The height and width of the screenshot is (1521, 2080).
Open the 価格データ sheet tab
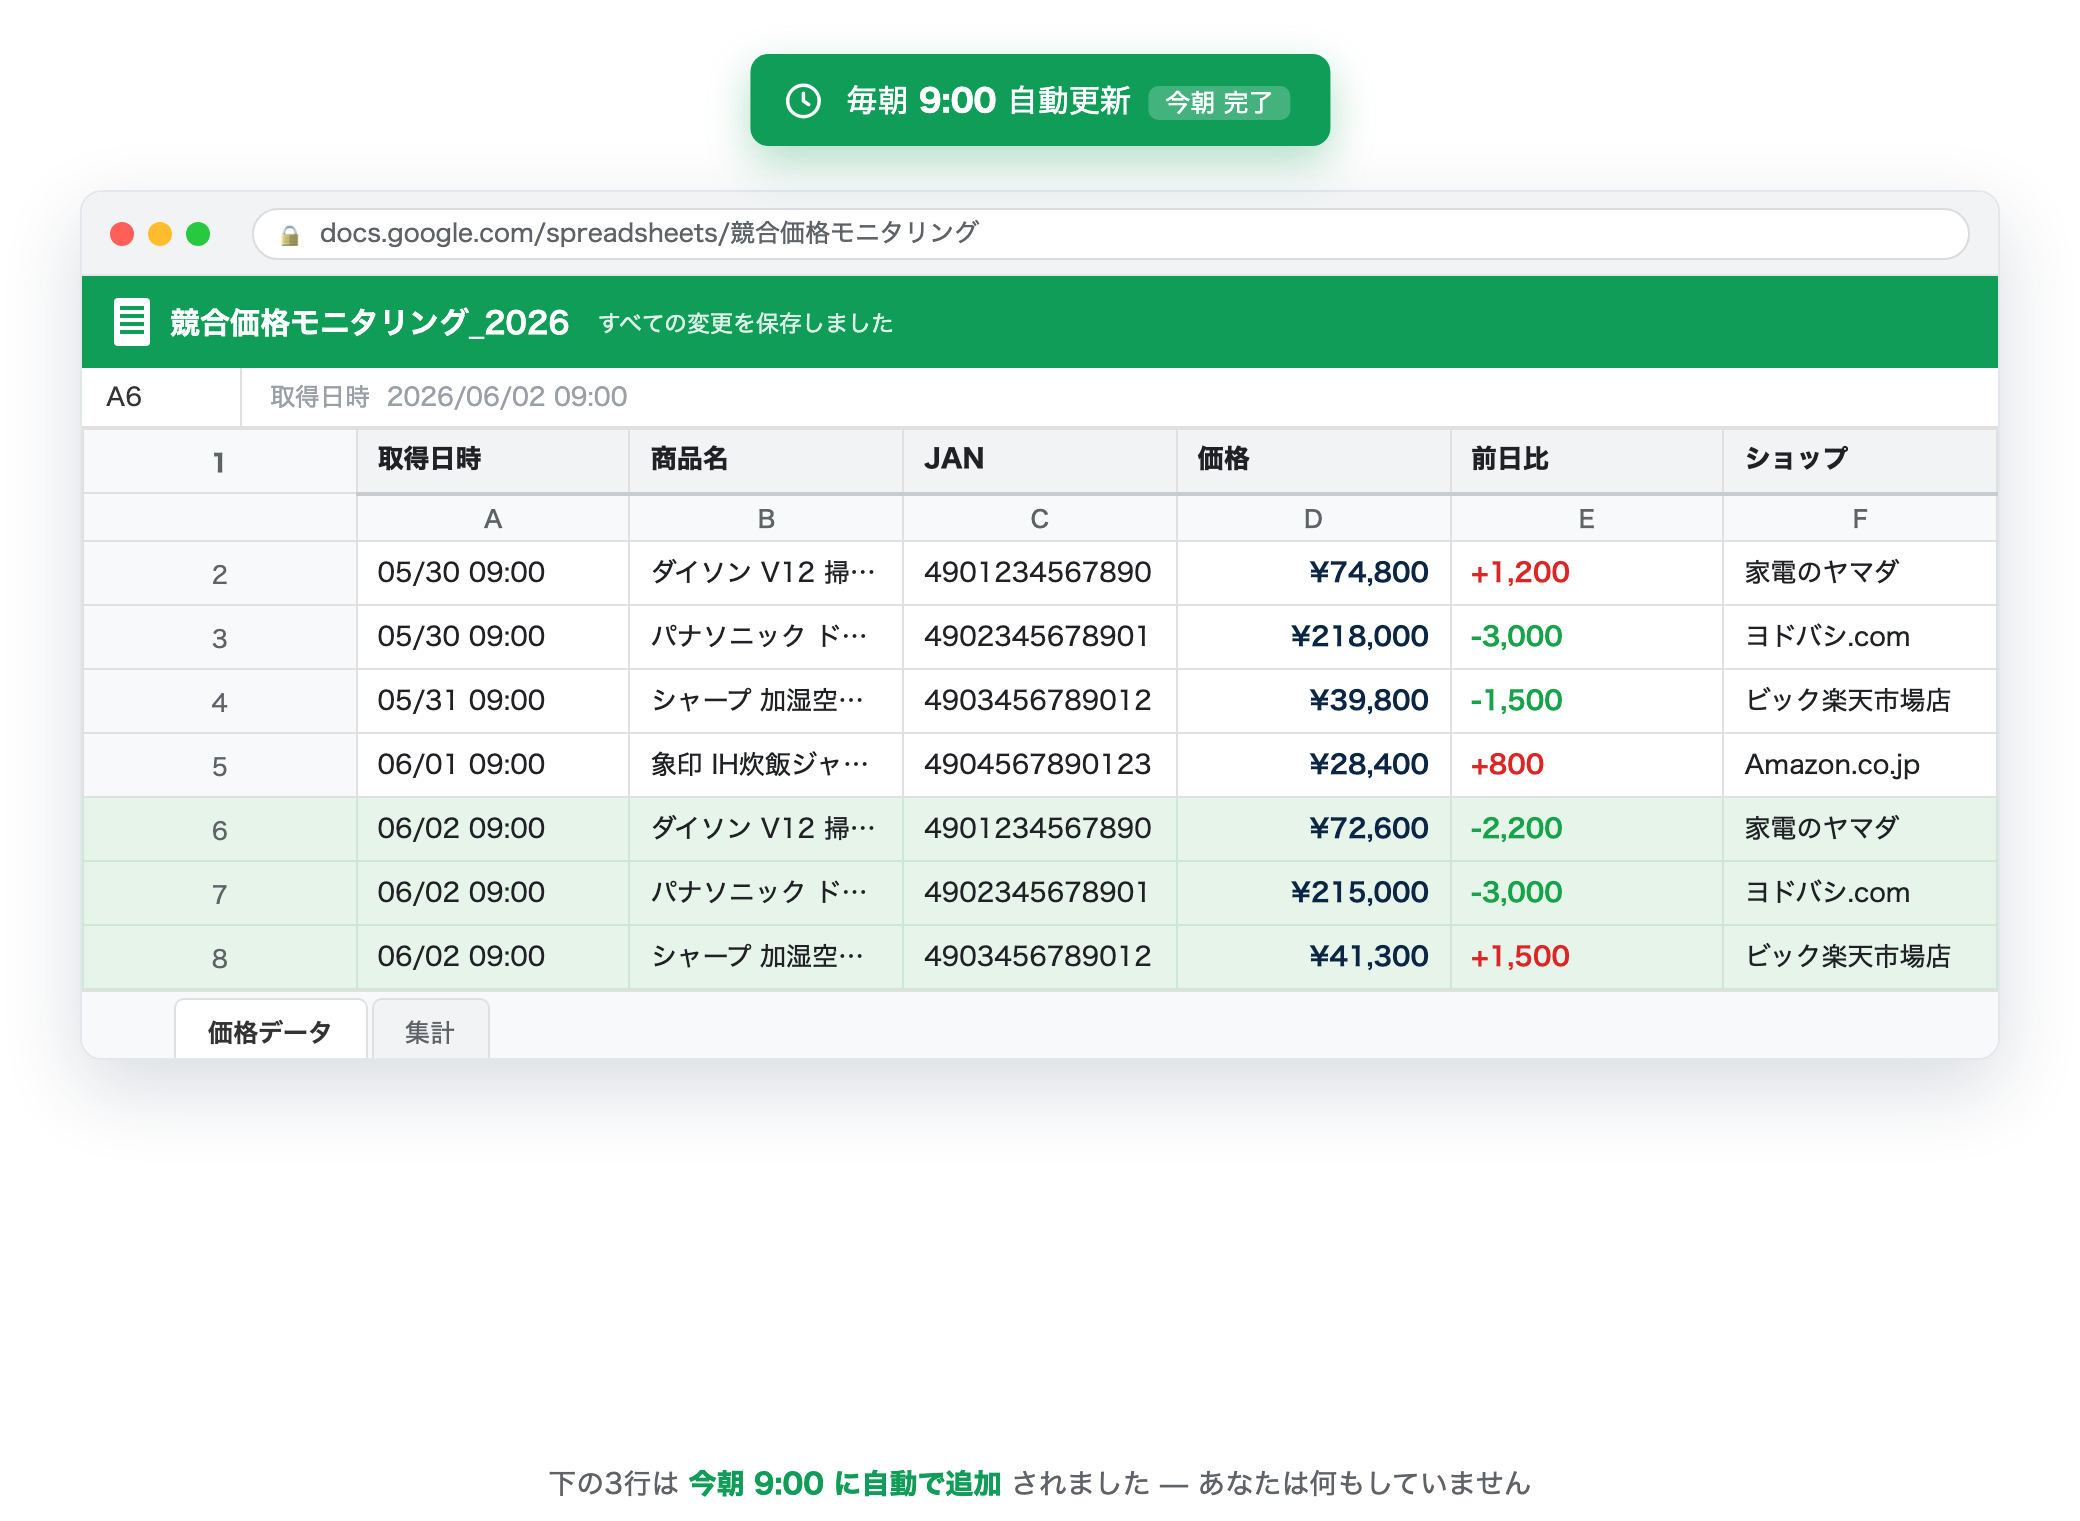click(270, 1030)
